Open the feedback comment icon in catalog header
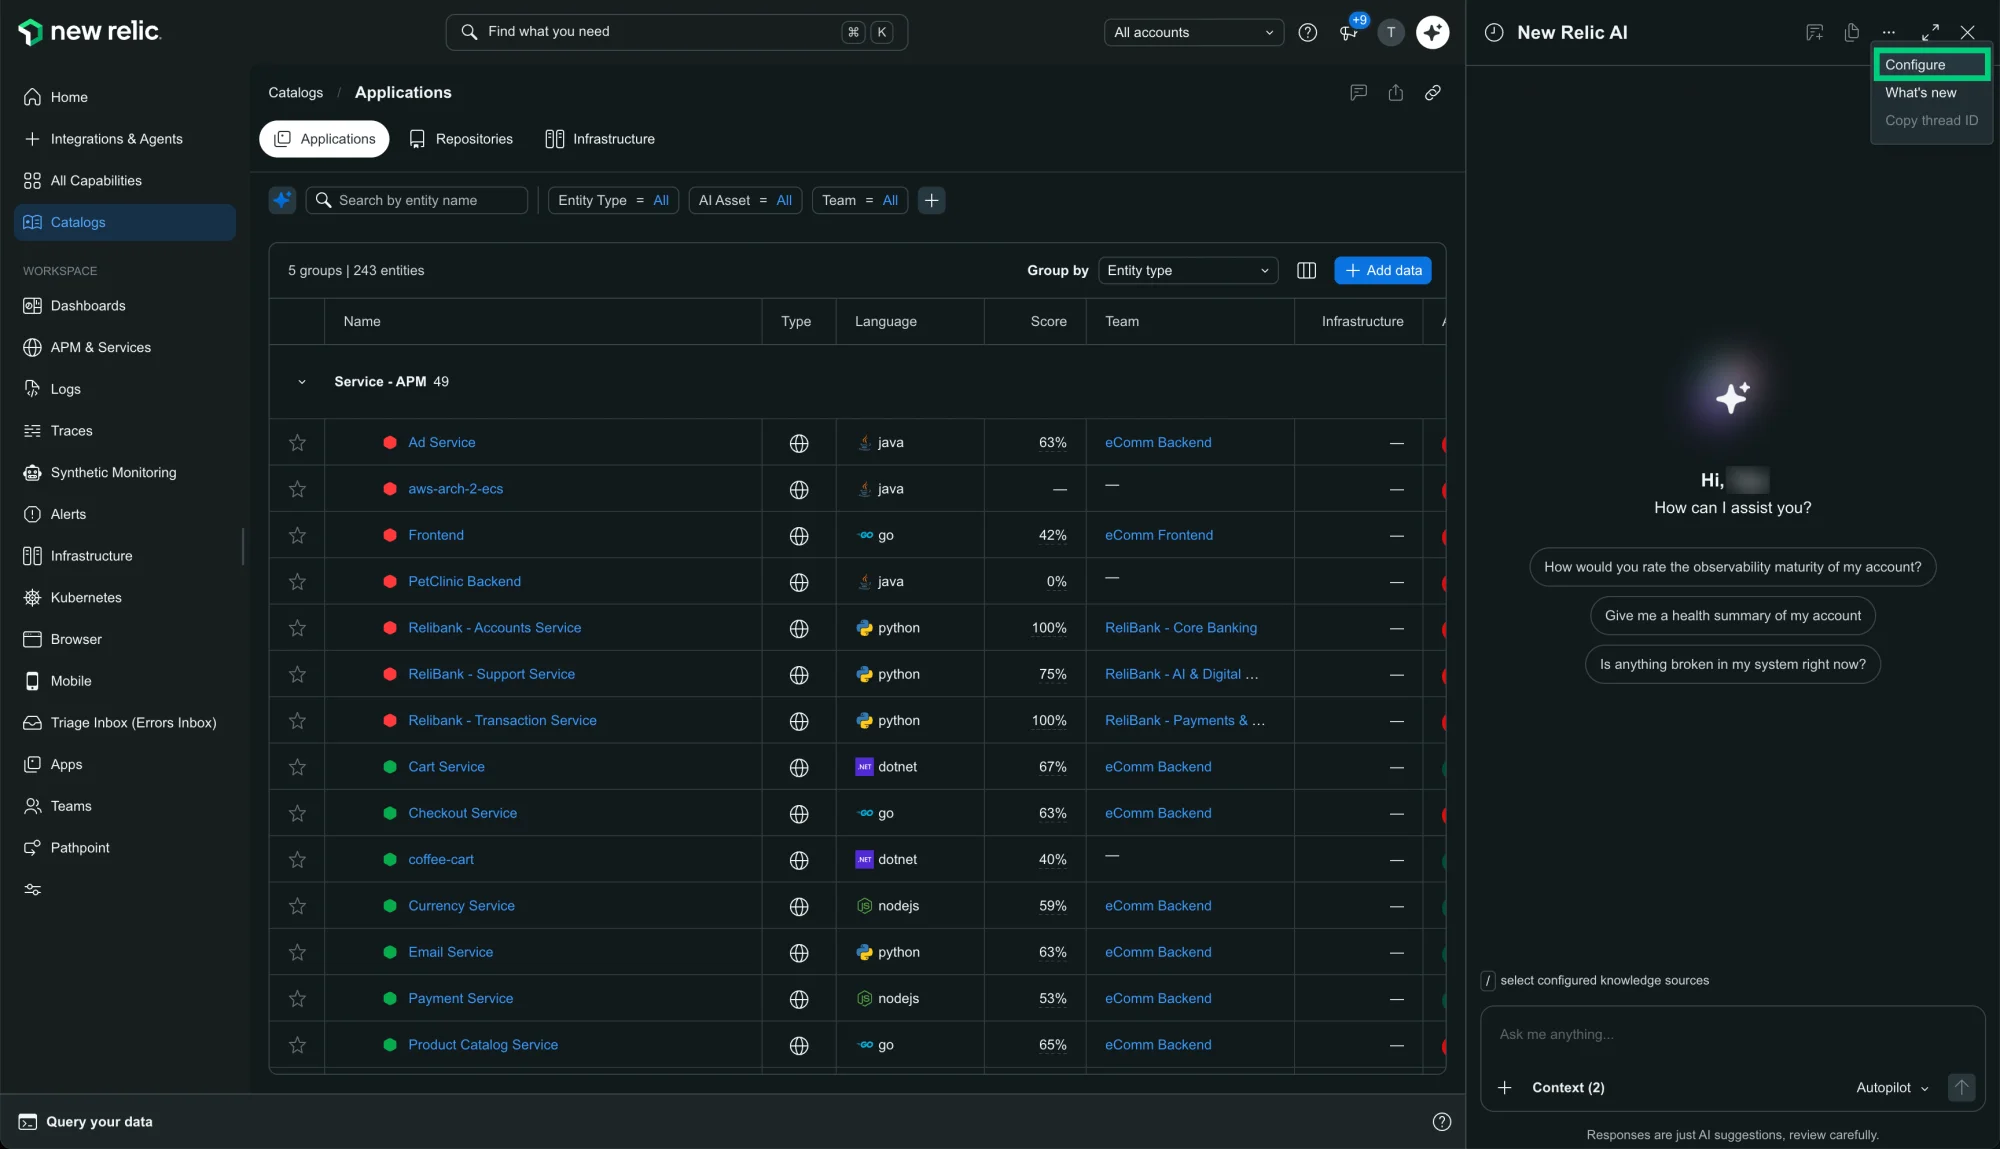The image size is (2000, 1149). point(1358,92)
